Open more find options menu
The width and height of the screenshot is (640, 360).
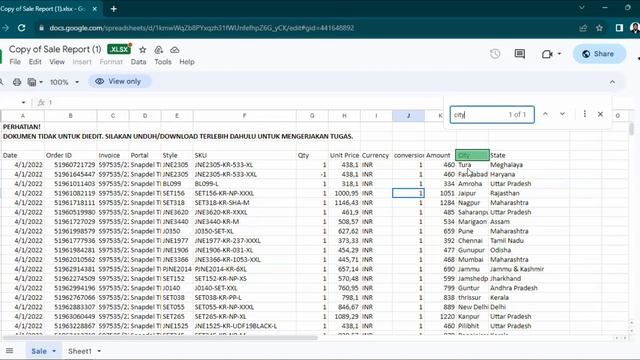[584, 114]
